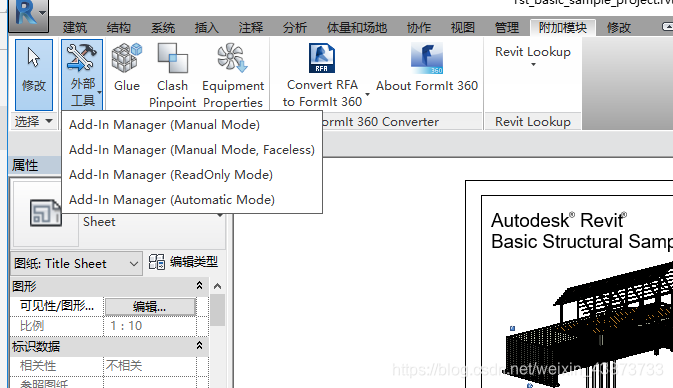Switch to the 视图 ribbon tab
The width and height of the screenshot is (673, 388).
(463, 28)
